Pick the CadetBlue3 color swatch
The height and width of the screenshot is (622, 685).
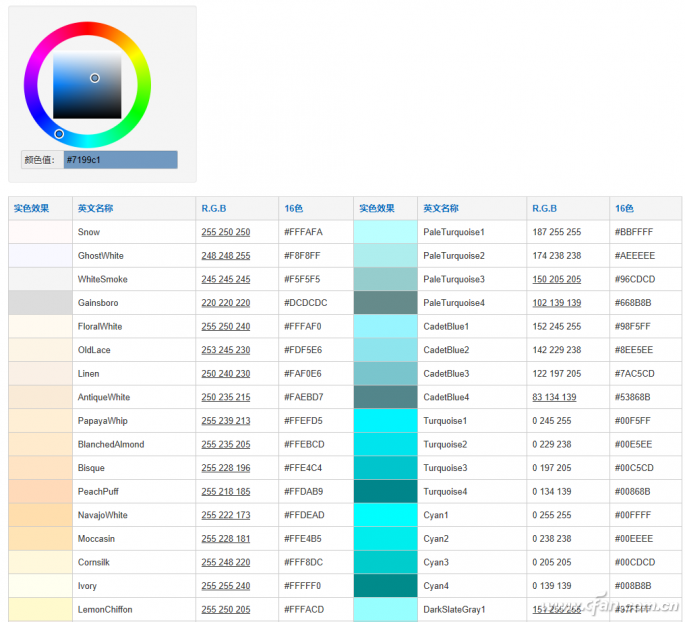click(385, 374)
